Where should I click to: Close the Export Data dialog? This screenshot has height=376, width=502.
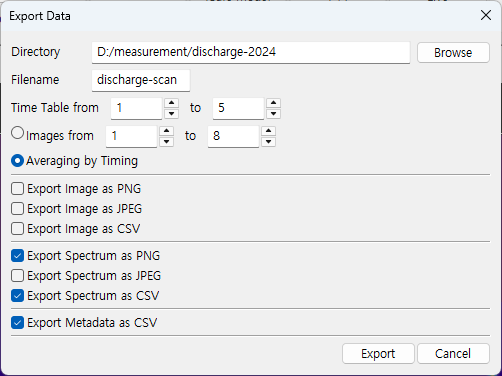pyautogui.click(x=486, y=15)
